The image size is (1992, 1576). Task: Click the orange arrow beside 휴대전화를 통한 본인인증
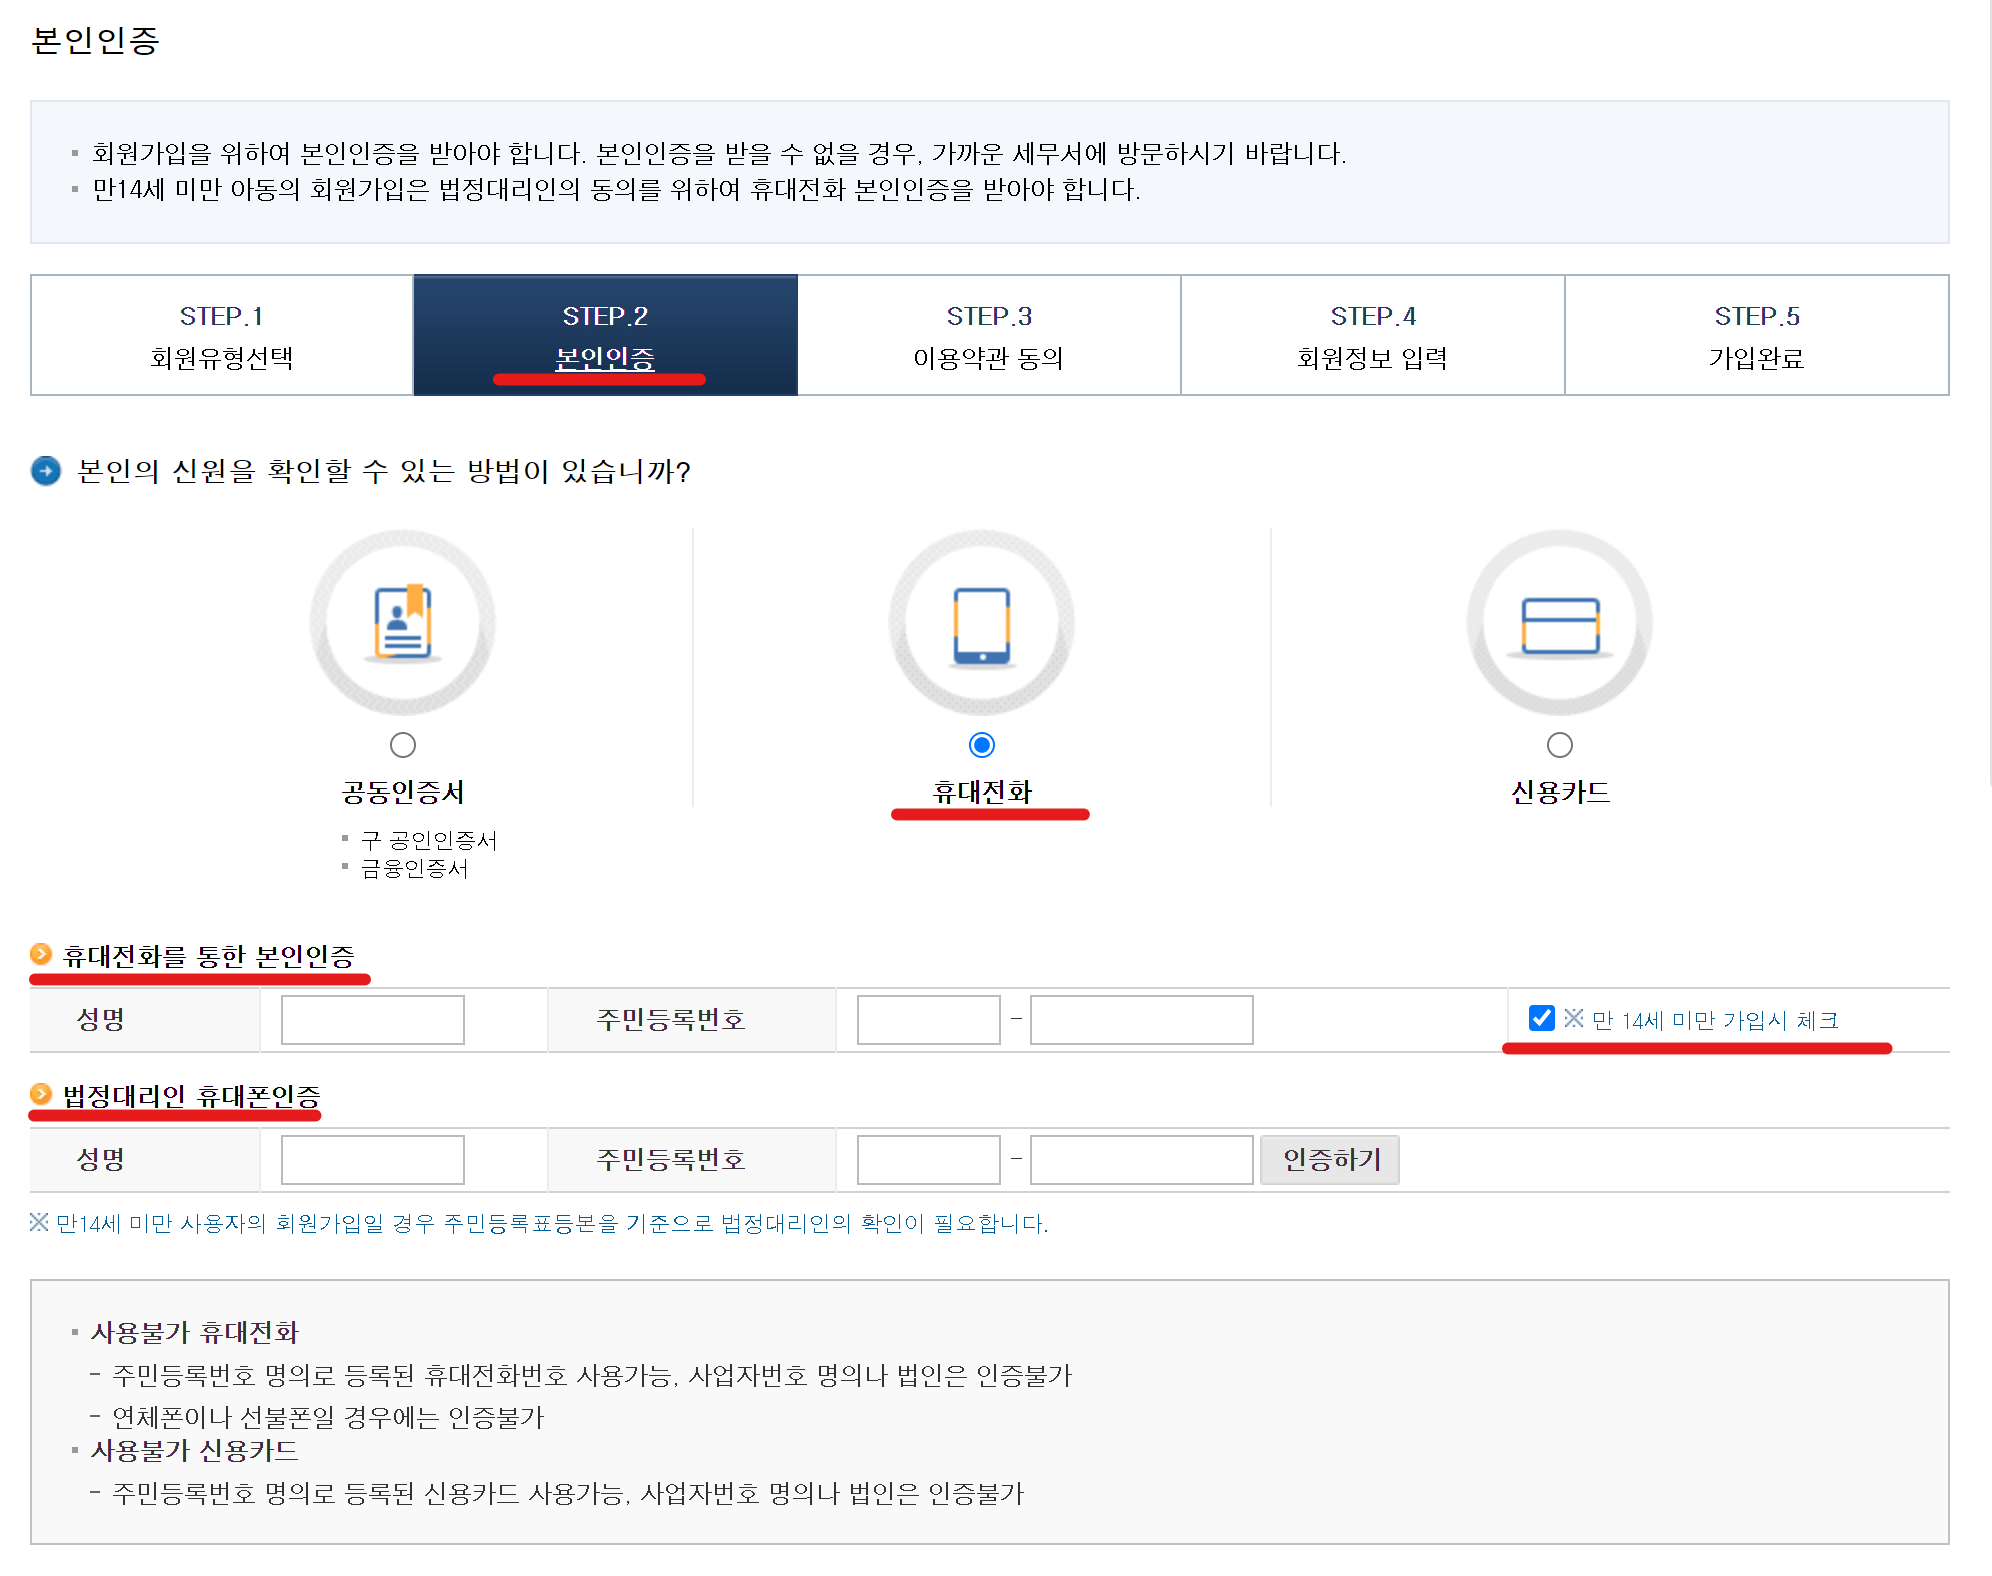point(40,955)
